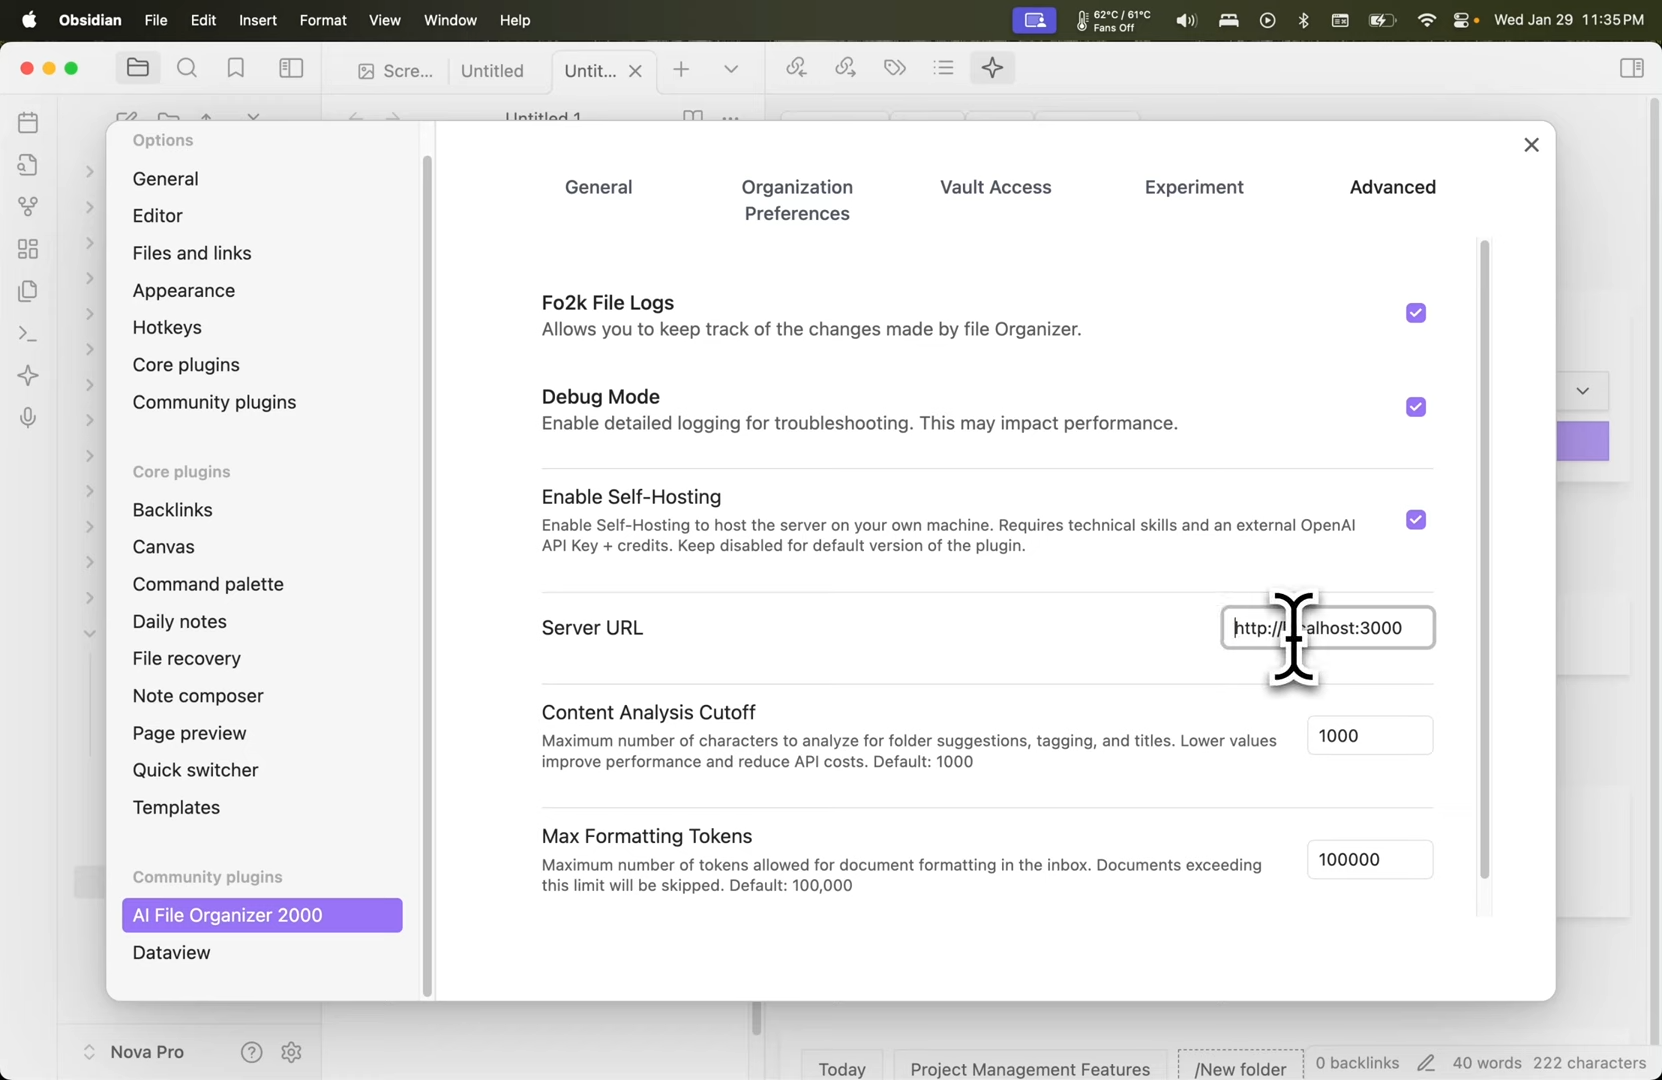Click templates pages ribbon icon
The height and width of the screenshot is (1080, 1662).
(28, 291)
